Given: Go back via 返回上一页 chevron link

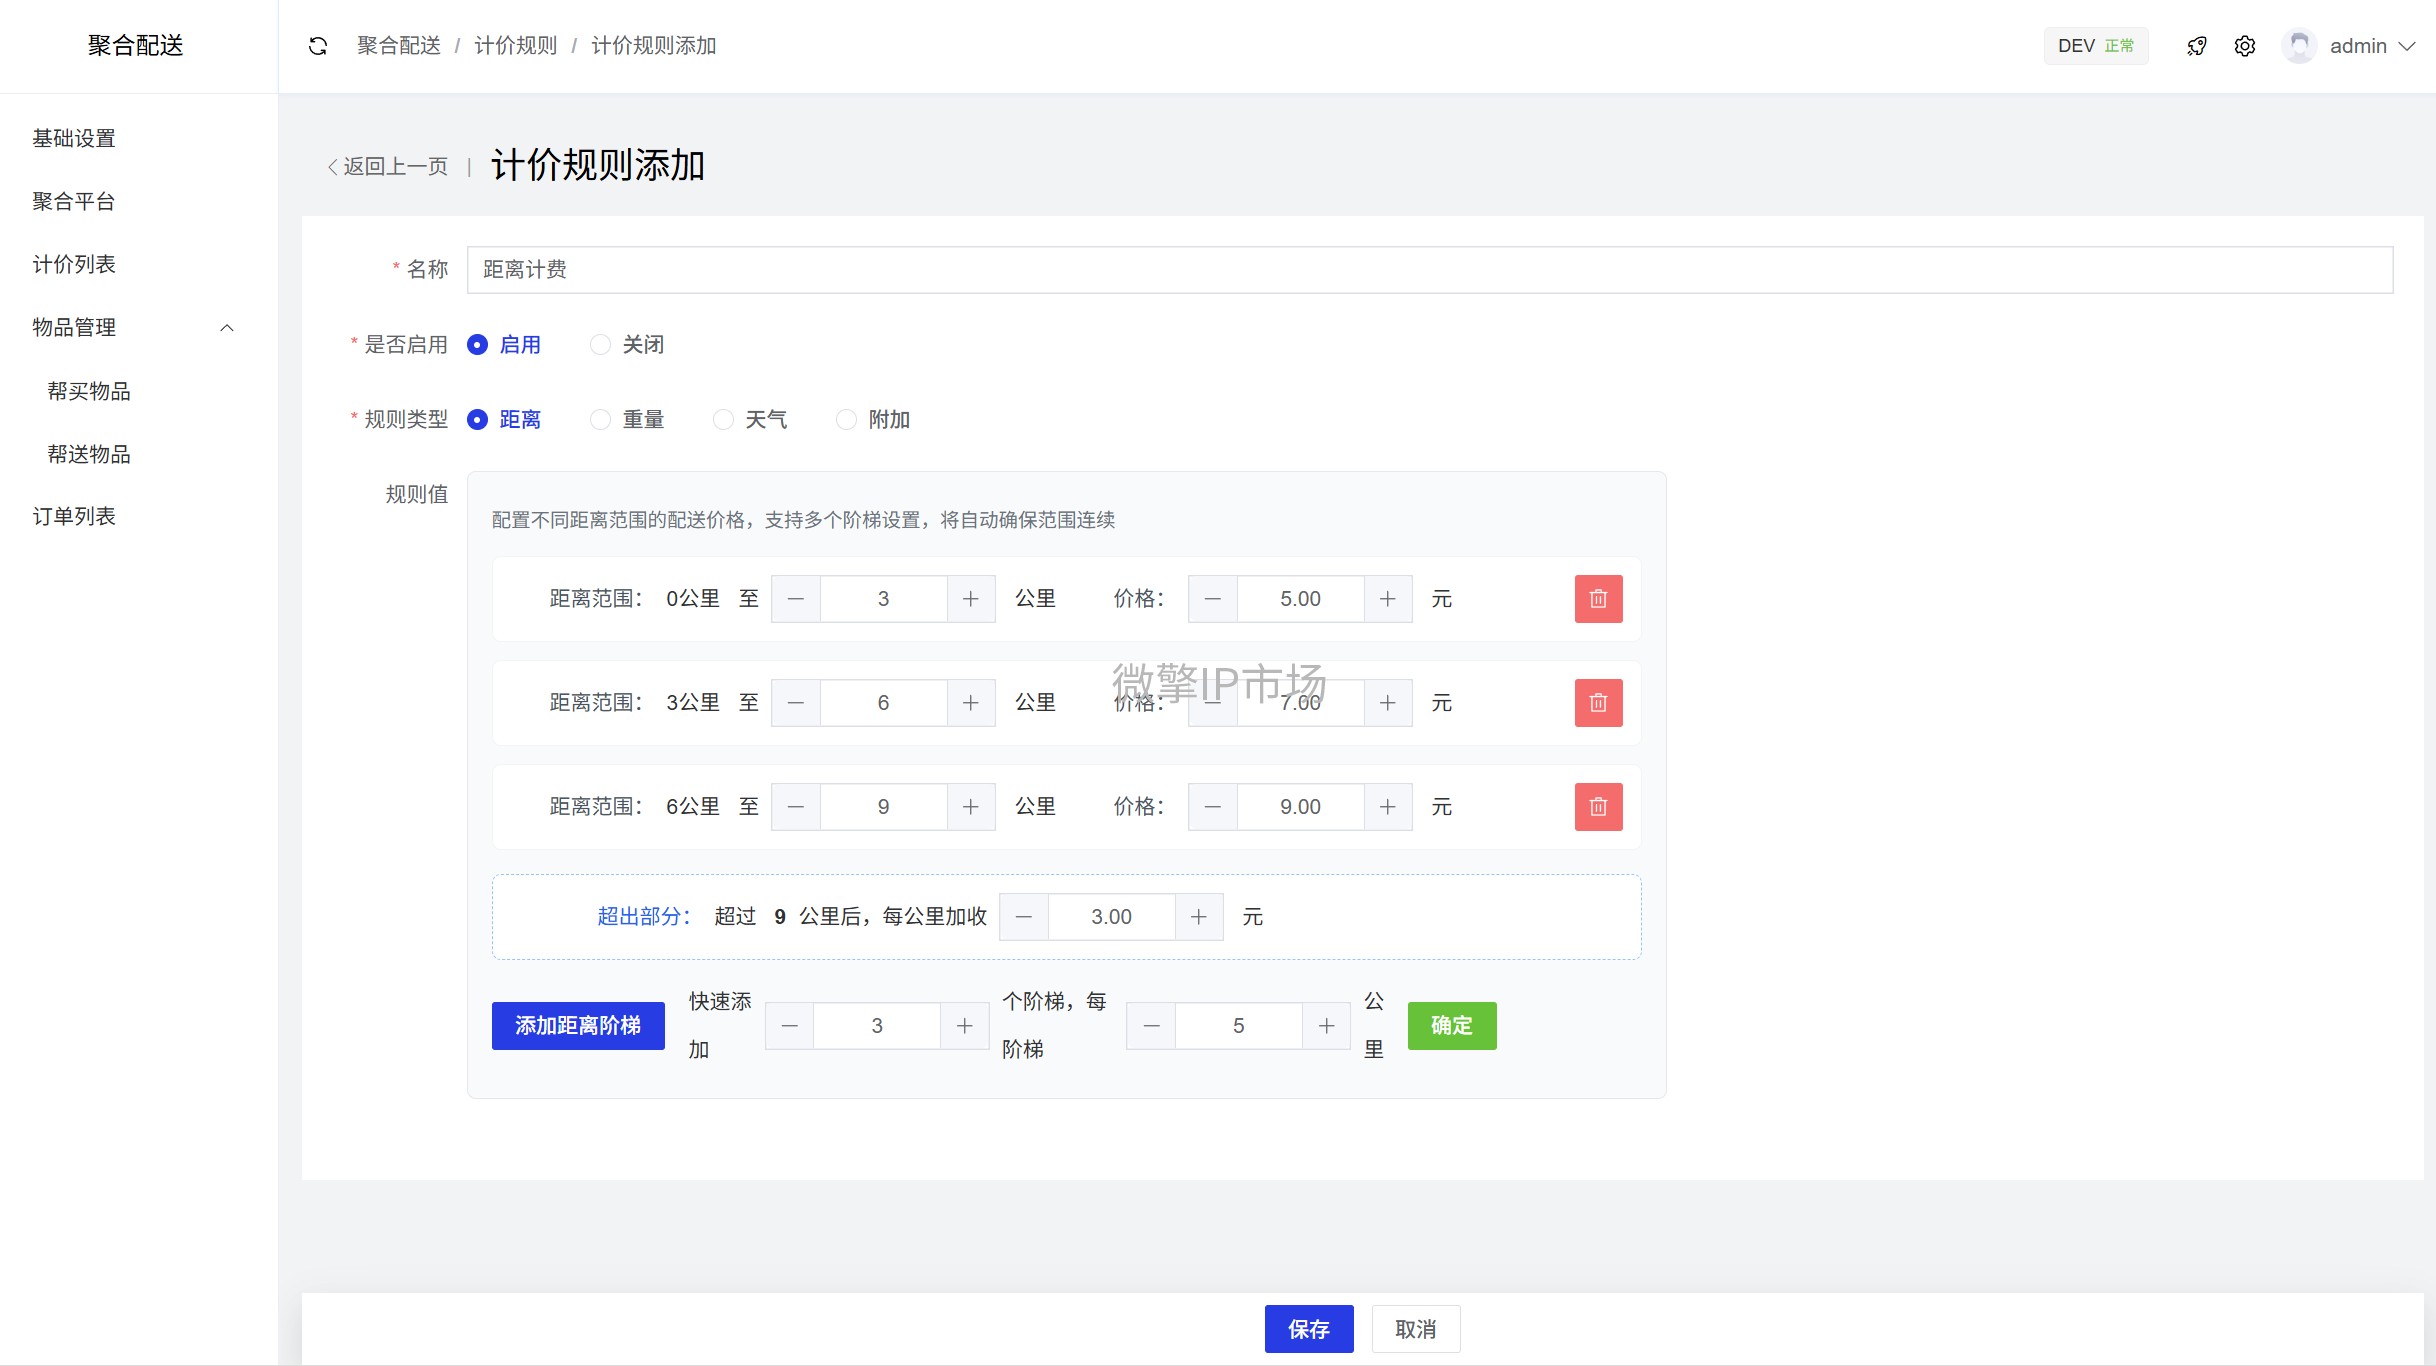Looking at the screenshot, I should click(x=388, y=167).
